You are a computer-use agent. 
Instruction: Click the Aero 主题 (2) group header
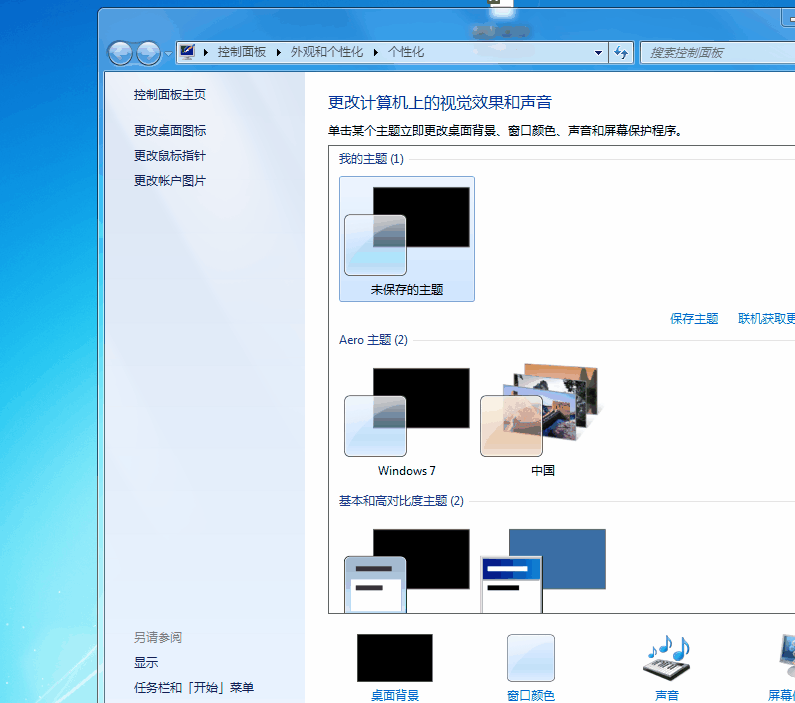[373, 340]
